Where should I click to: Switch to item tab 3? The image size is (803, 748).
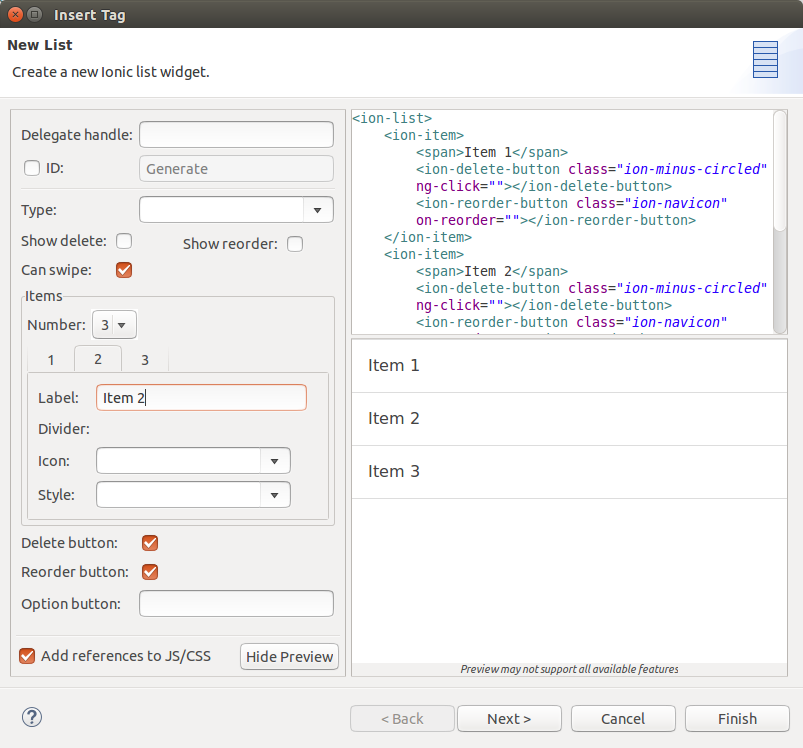pyautogui.click(x=145, y=360)
